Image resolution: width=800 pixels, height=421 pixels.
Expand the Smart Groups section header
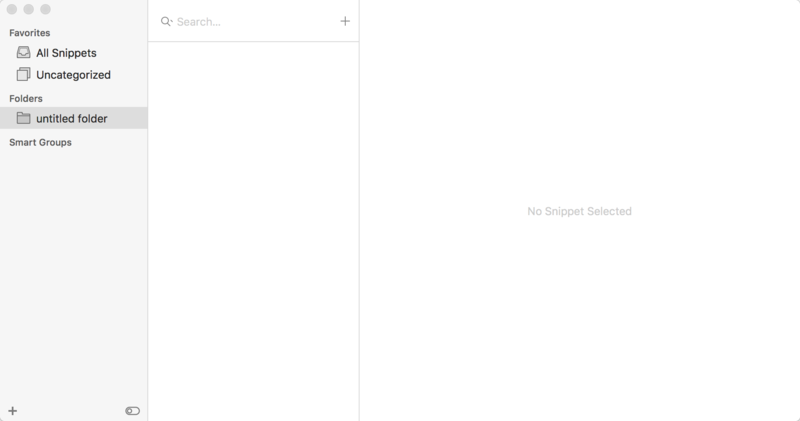coord(40,142)
